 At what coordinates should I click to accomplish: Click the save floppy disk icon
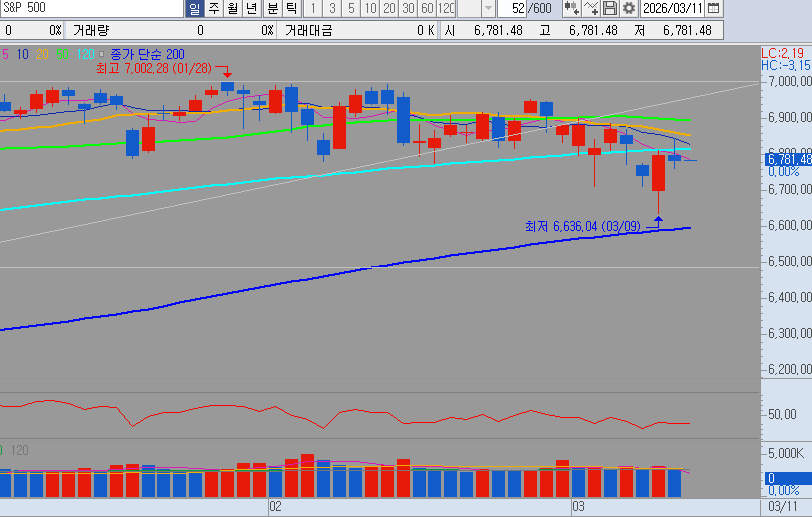pos(610,8)
